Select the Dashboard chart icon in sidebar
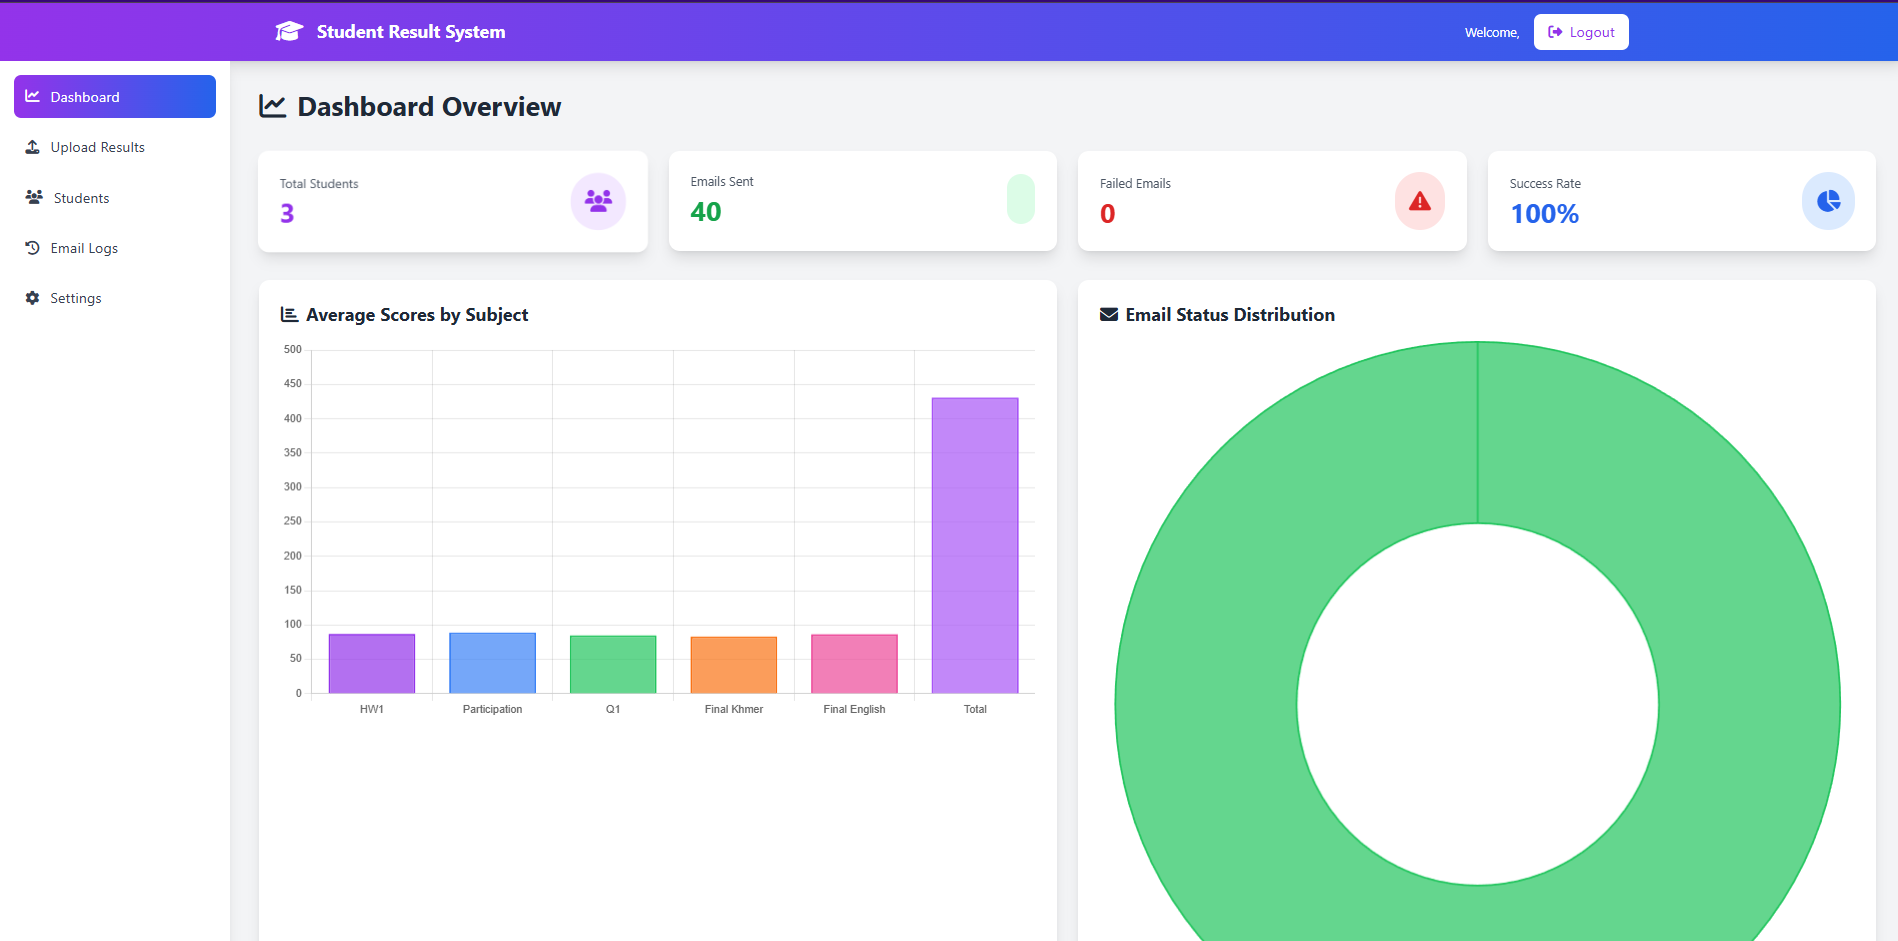The height and width of the screenshot is (941, 1898). pyautogui.click(x=33, y=96)
